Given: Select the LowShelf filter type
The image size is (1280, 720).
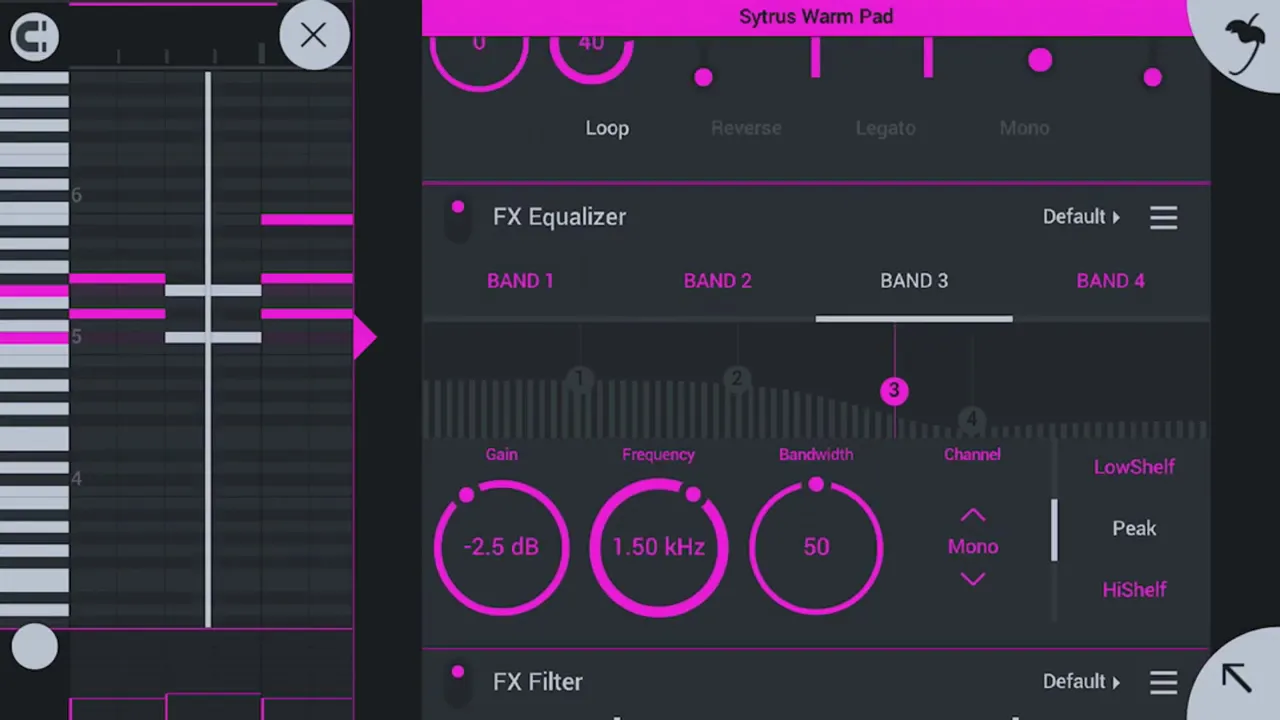Looking at the screenshot, I should [x=1134, y=467].
